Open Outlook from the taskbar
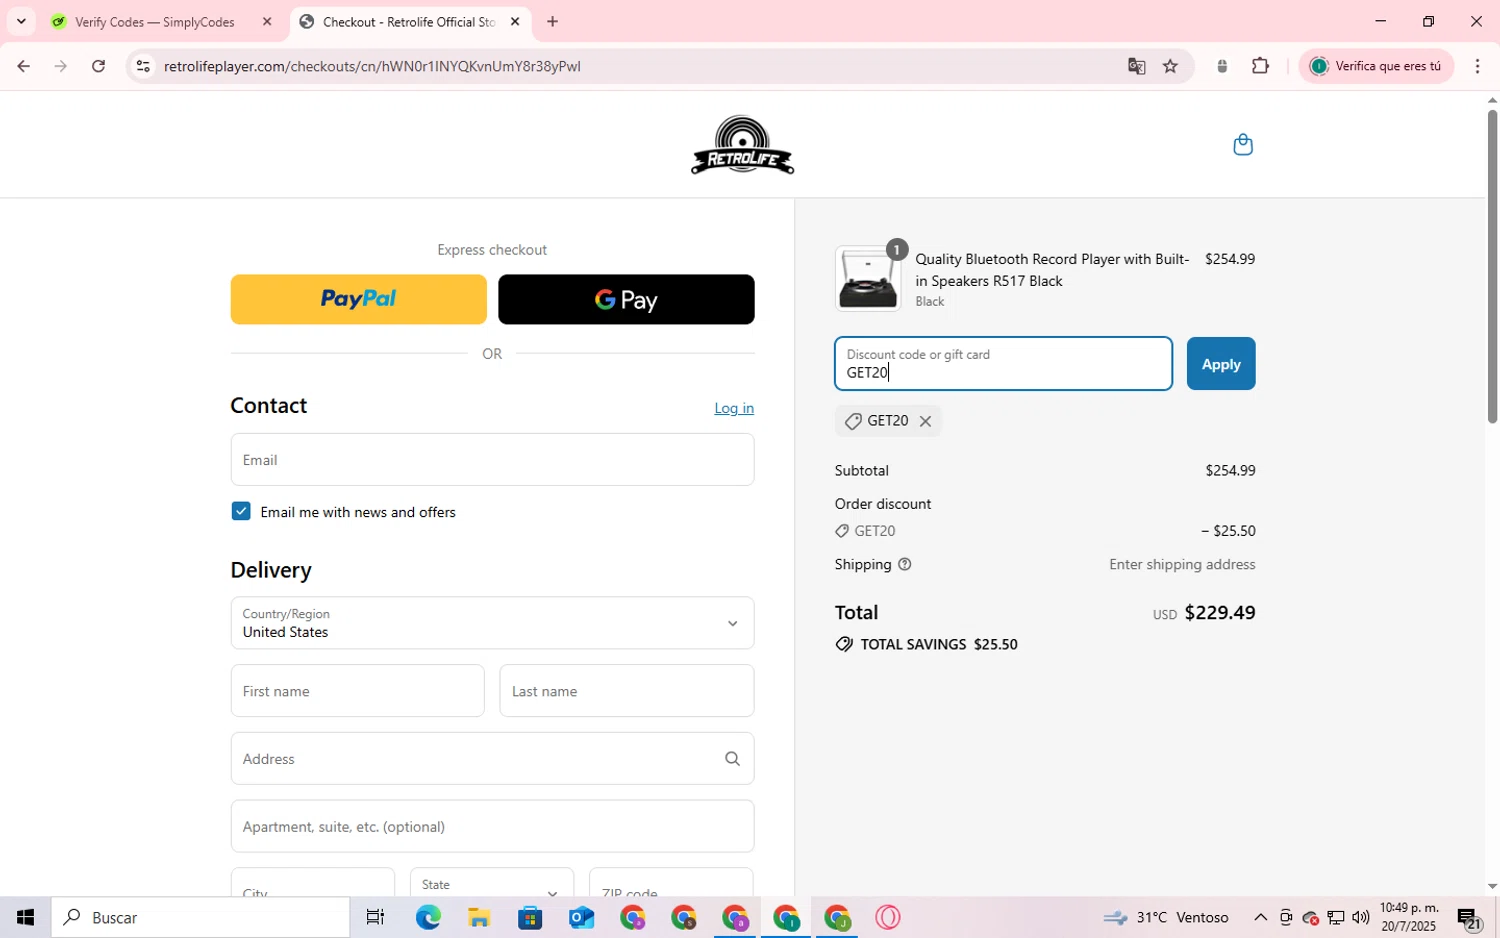Image resolution: width=1500 pixels, height=938 pixels. pyautogui.click(x=581, y=917)
